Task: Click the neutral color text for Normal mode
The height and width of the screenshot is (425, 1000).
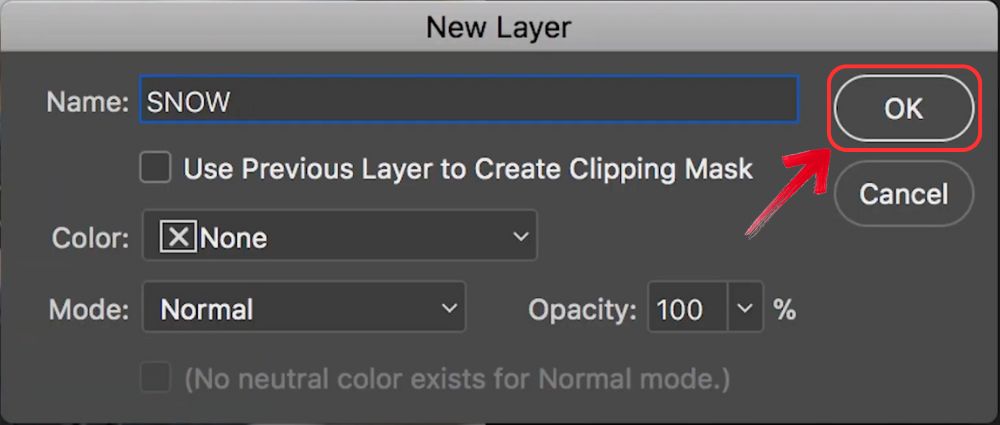Action: (x=457, y=379)
